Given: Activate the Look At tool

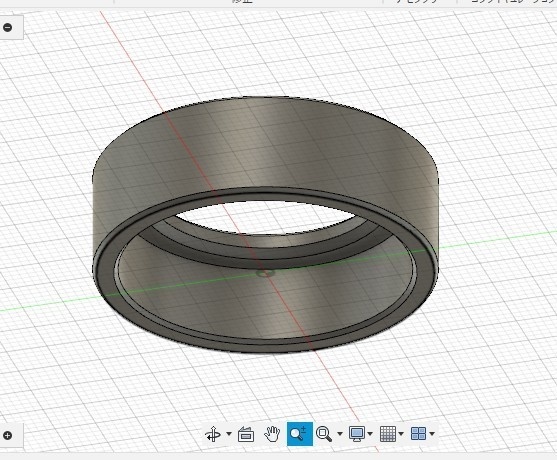Looking at the screenshot, I should click(246, 434).
